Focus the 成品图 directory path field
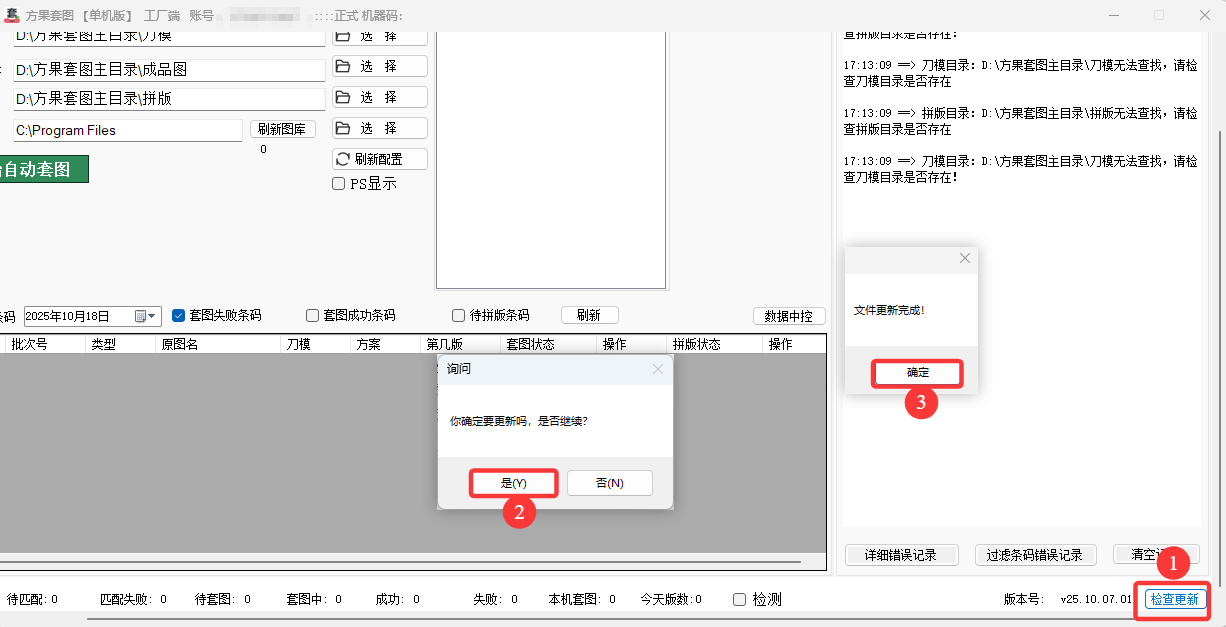This screenshot has width=1226, height=627. [x=169, y=70]
